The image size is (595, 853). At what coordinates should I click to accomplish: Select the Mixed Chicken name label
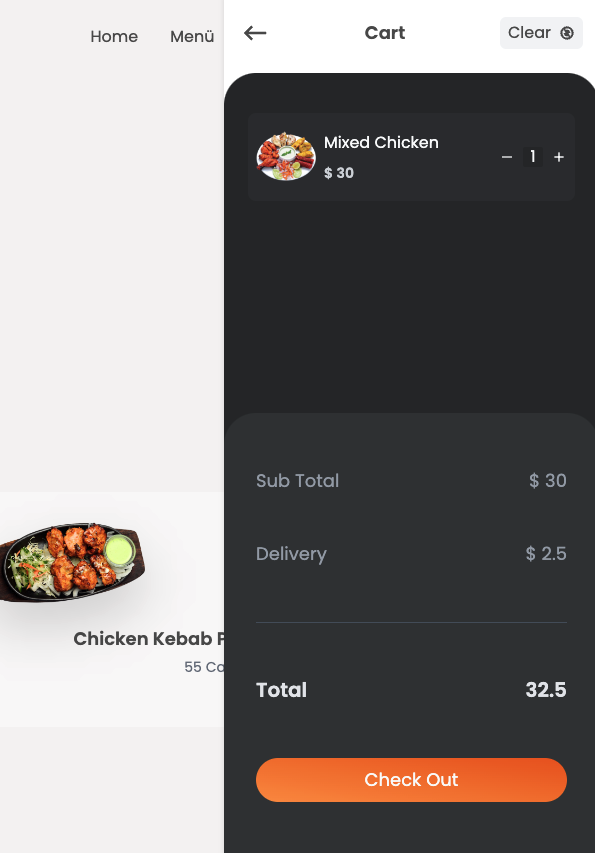pyautogui.click(x=381, y=143)
